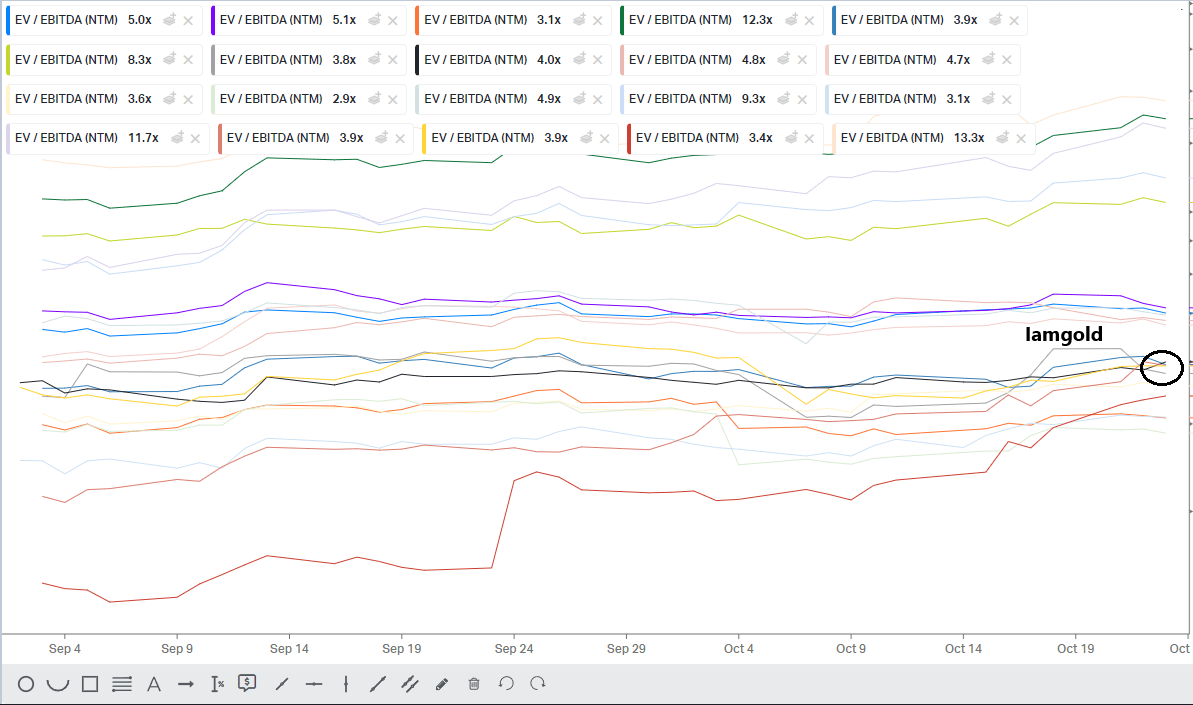Click the layers icon on 8.3x series
Viewport: 1193px width, 705px height.
click(x=170, y=60)
